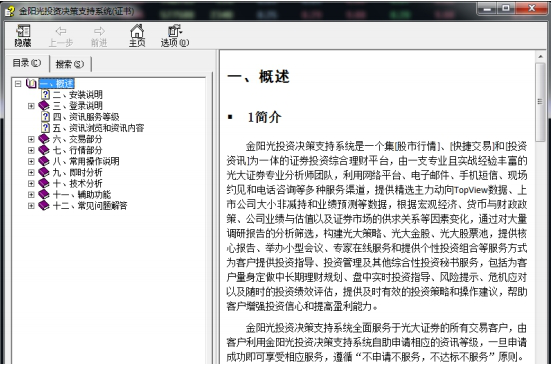Screen dimensions: 551x378
Task: Go to Home (主页) toolbar icon
Action: [x=137, y=31]
